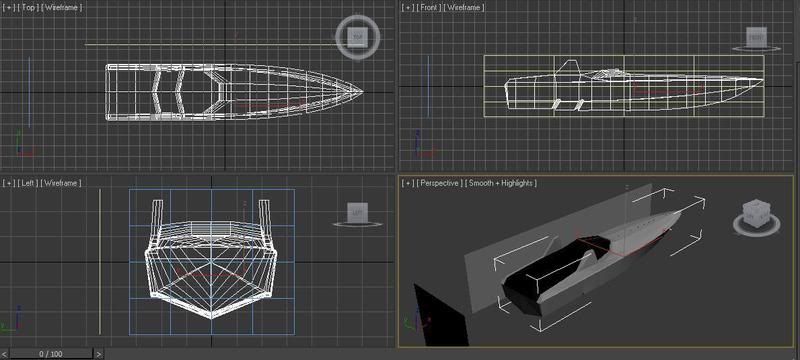Open the Perspective point-of-view label menu
This screenshot has height=360, width=800.
440,183
